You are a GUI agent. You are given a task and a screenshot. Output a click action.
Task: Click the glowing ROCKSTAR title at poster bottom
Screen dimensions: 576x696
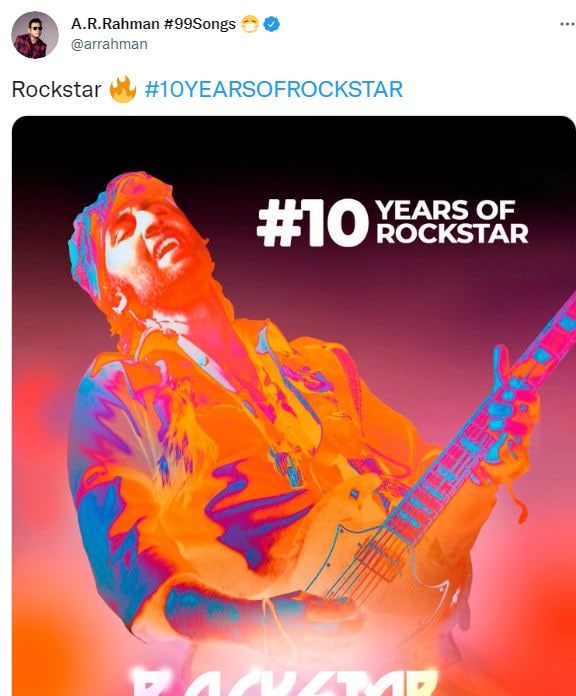click(x=284, y=679)
